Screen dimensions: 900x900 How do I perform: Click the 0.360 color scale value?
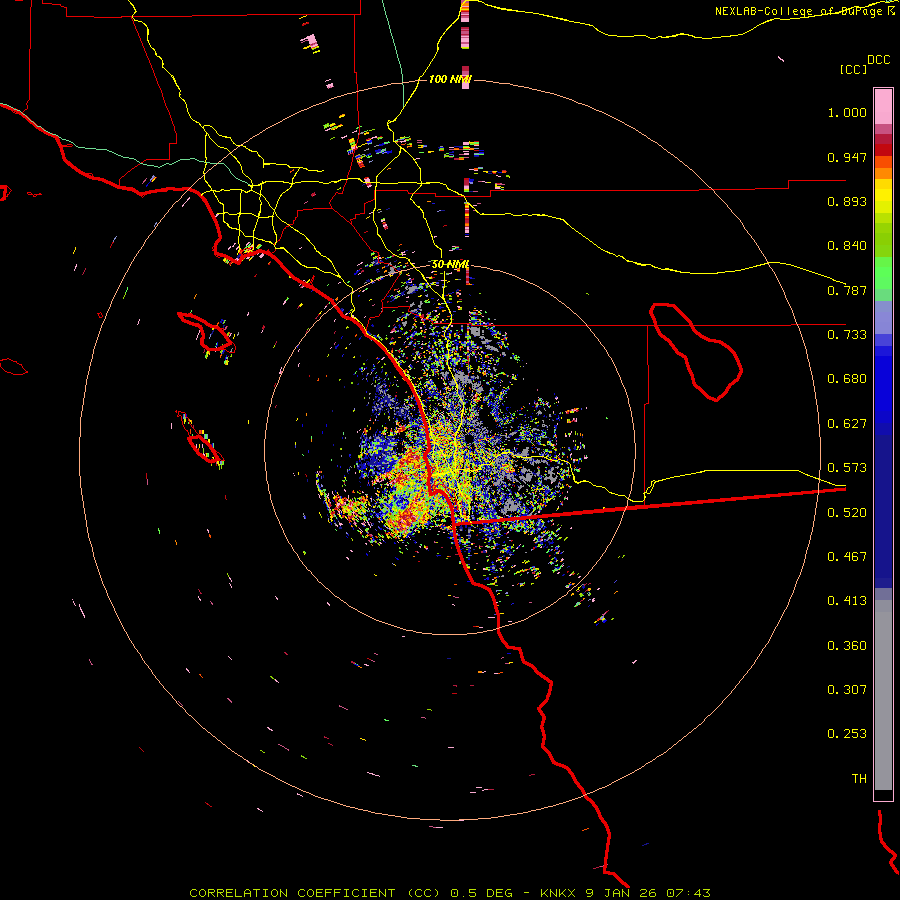[x=847, y=646]
